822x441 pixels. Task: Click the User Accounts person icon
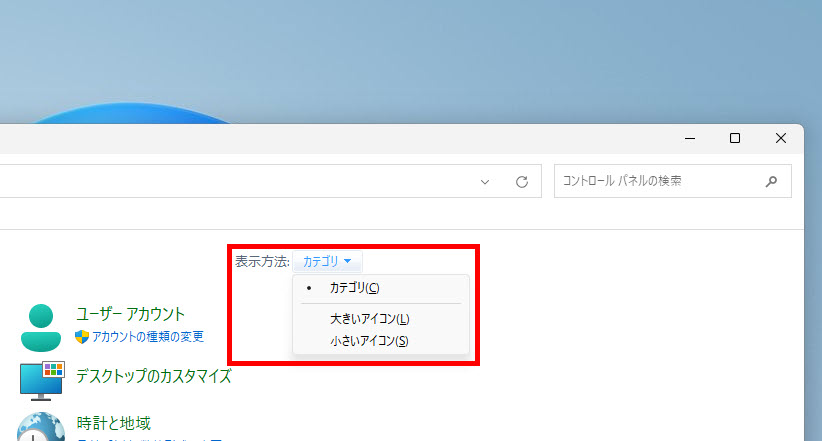pos(42,325)
